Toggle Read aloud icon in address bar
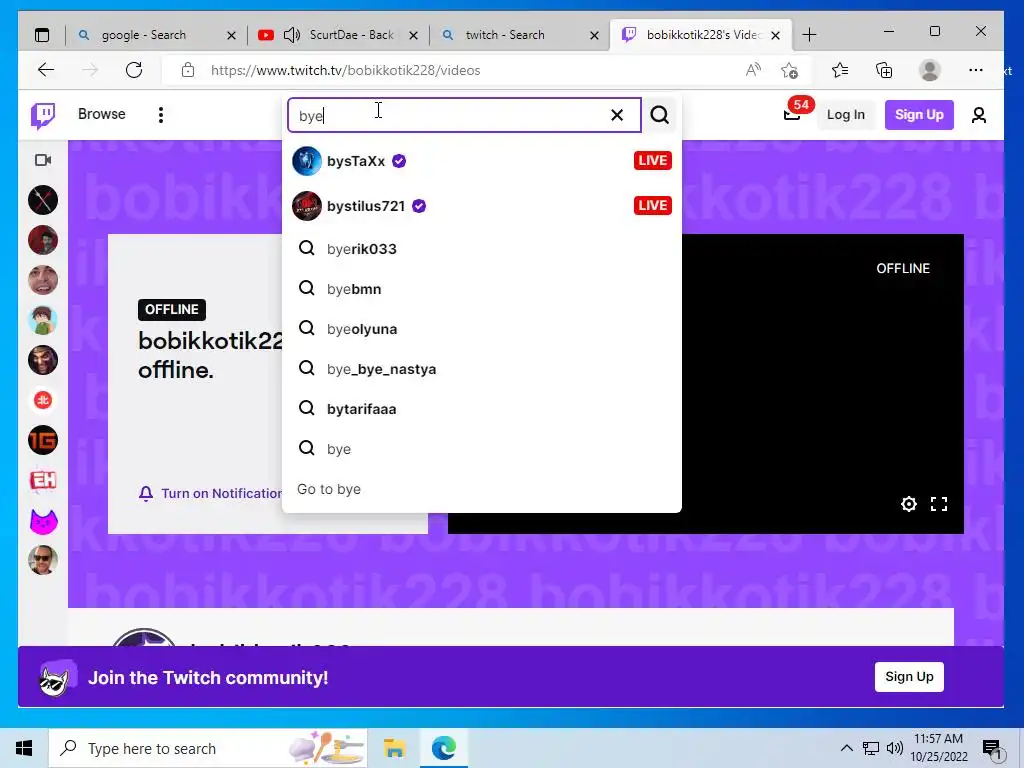Viewport: 1024px width, 768px height. tap(754, 70)
